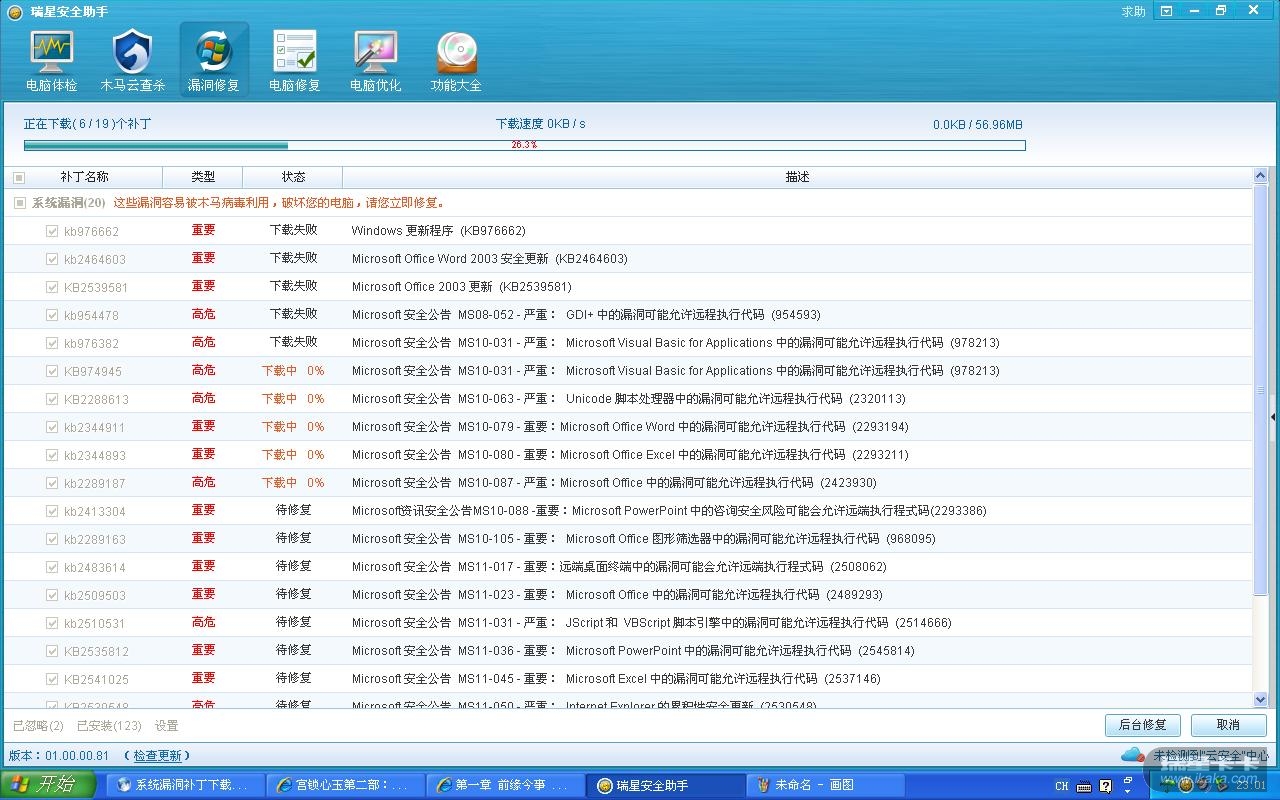This screenshot has width=1280, height=800.
Task: Click the 检查更新 check update link
Action: tap(158, 756)
